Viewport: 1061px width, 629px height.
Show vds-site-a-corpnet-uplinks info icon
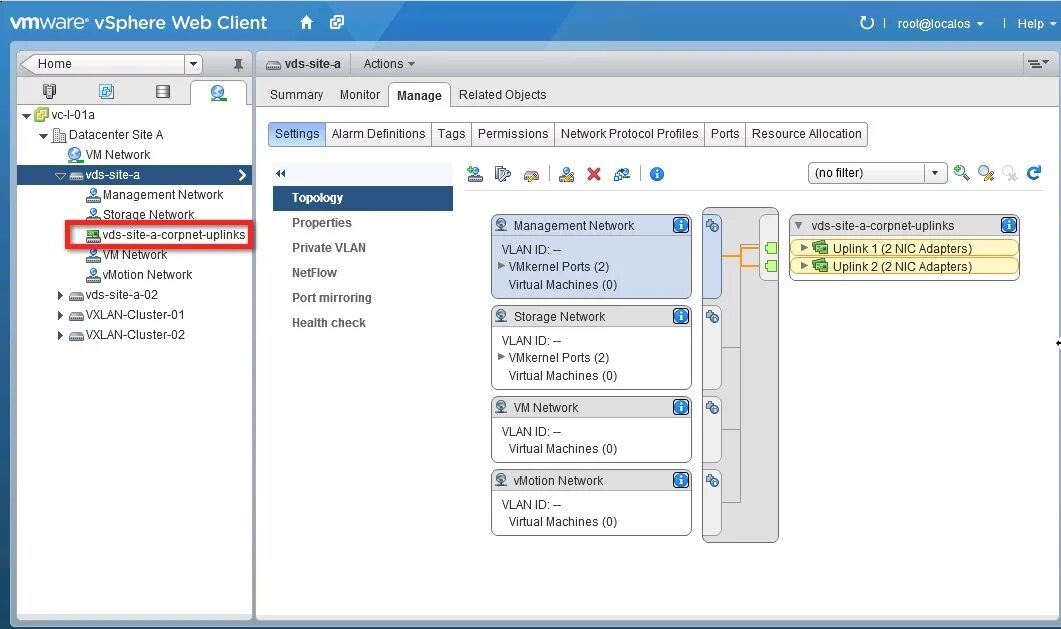(x=1008, y=225)
